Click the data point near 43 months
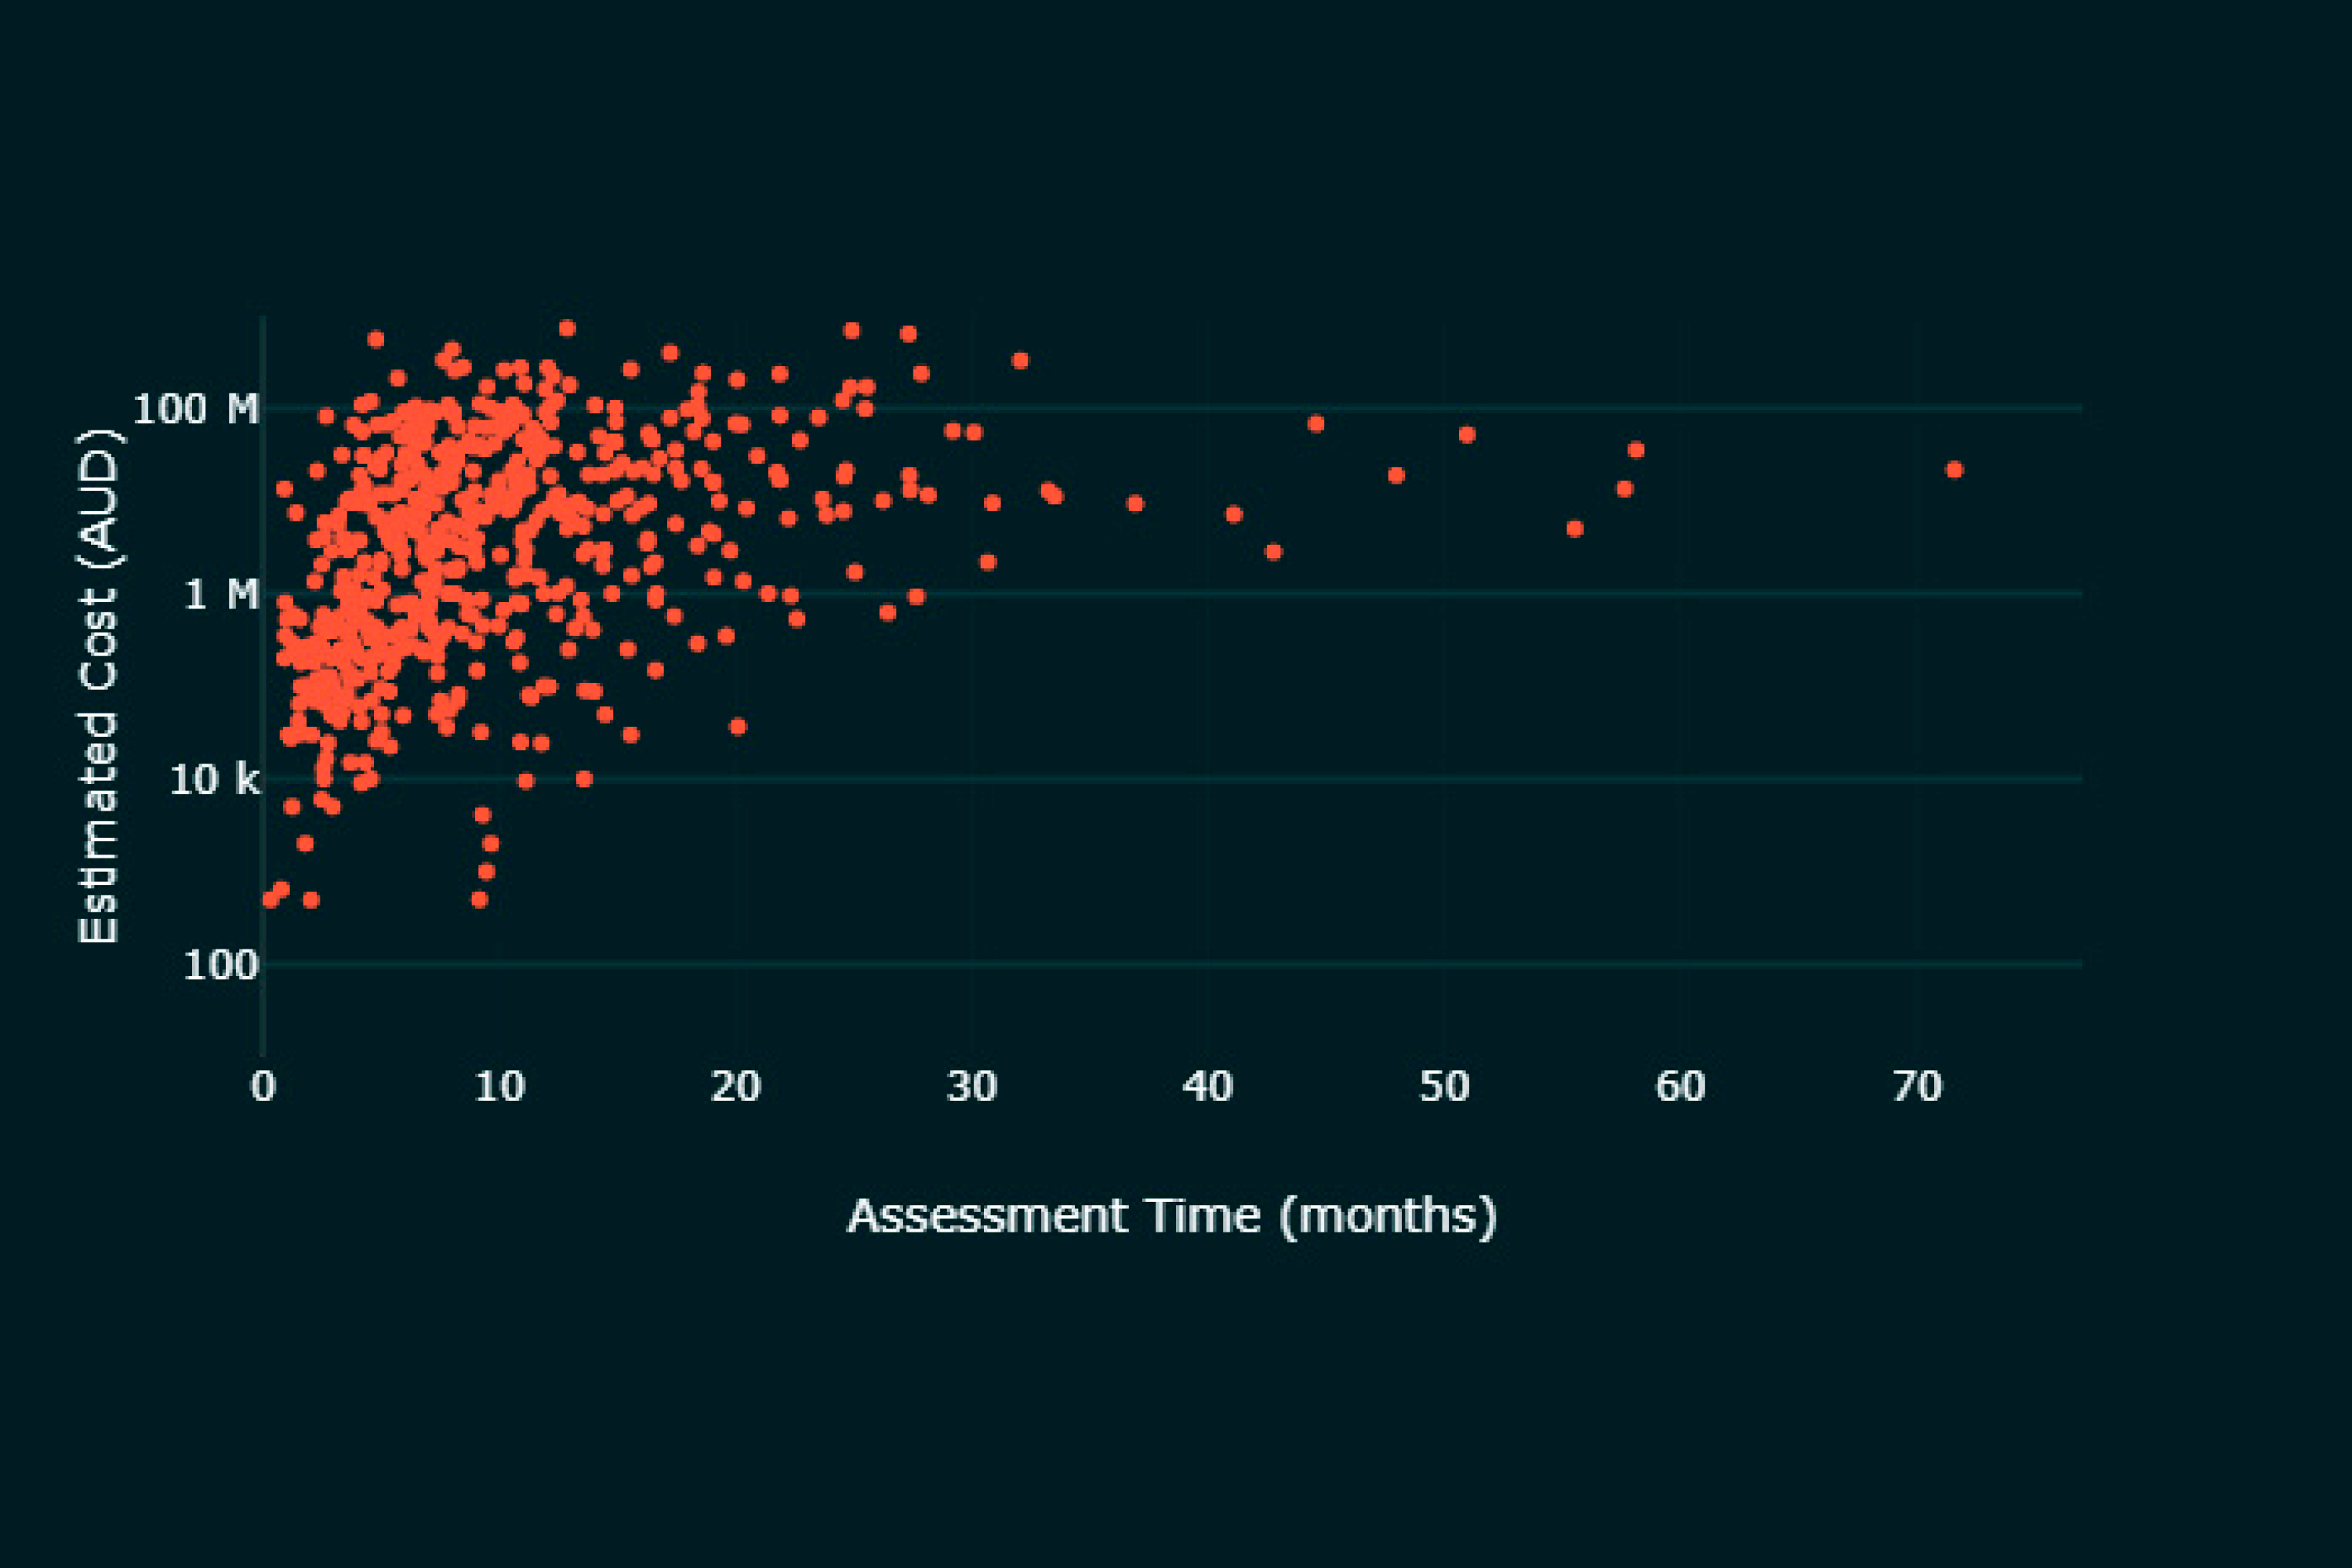The image size is (2352, 1568). [x=1273, y=552]
